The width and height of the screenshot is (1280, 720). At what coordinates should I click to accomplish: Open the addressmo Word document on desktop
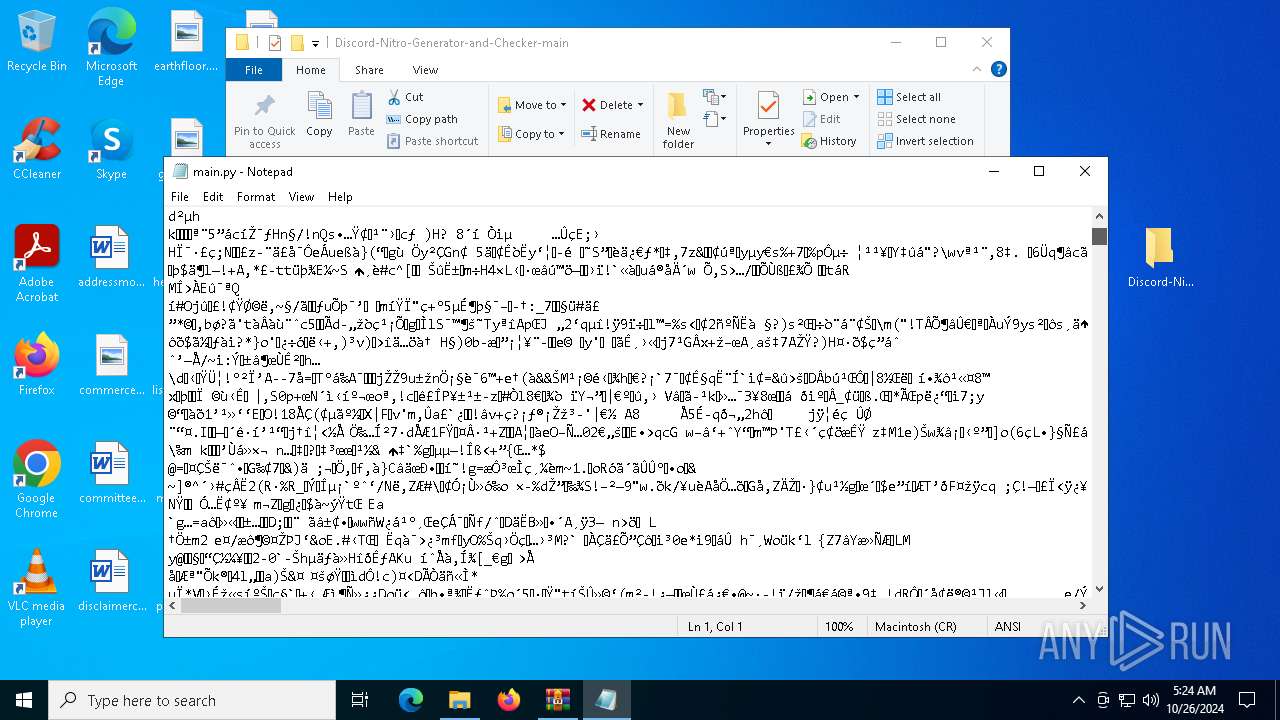pos(111,257)
